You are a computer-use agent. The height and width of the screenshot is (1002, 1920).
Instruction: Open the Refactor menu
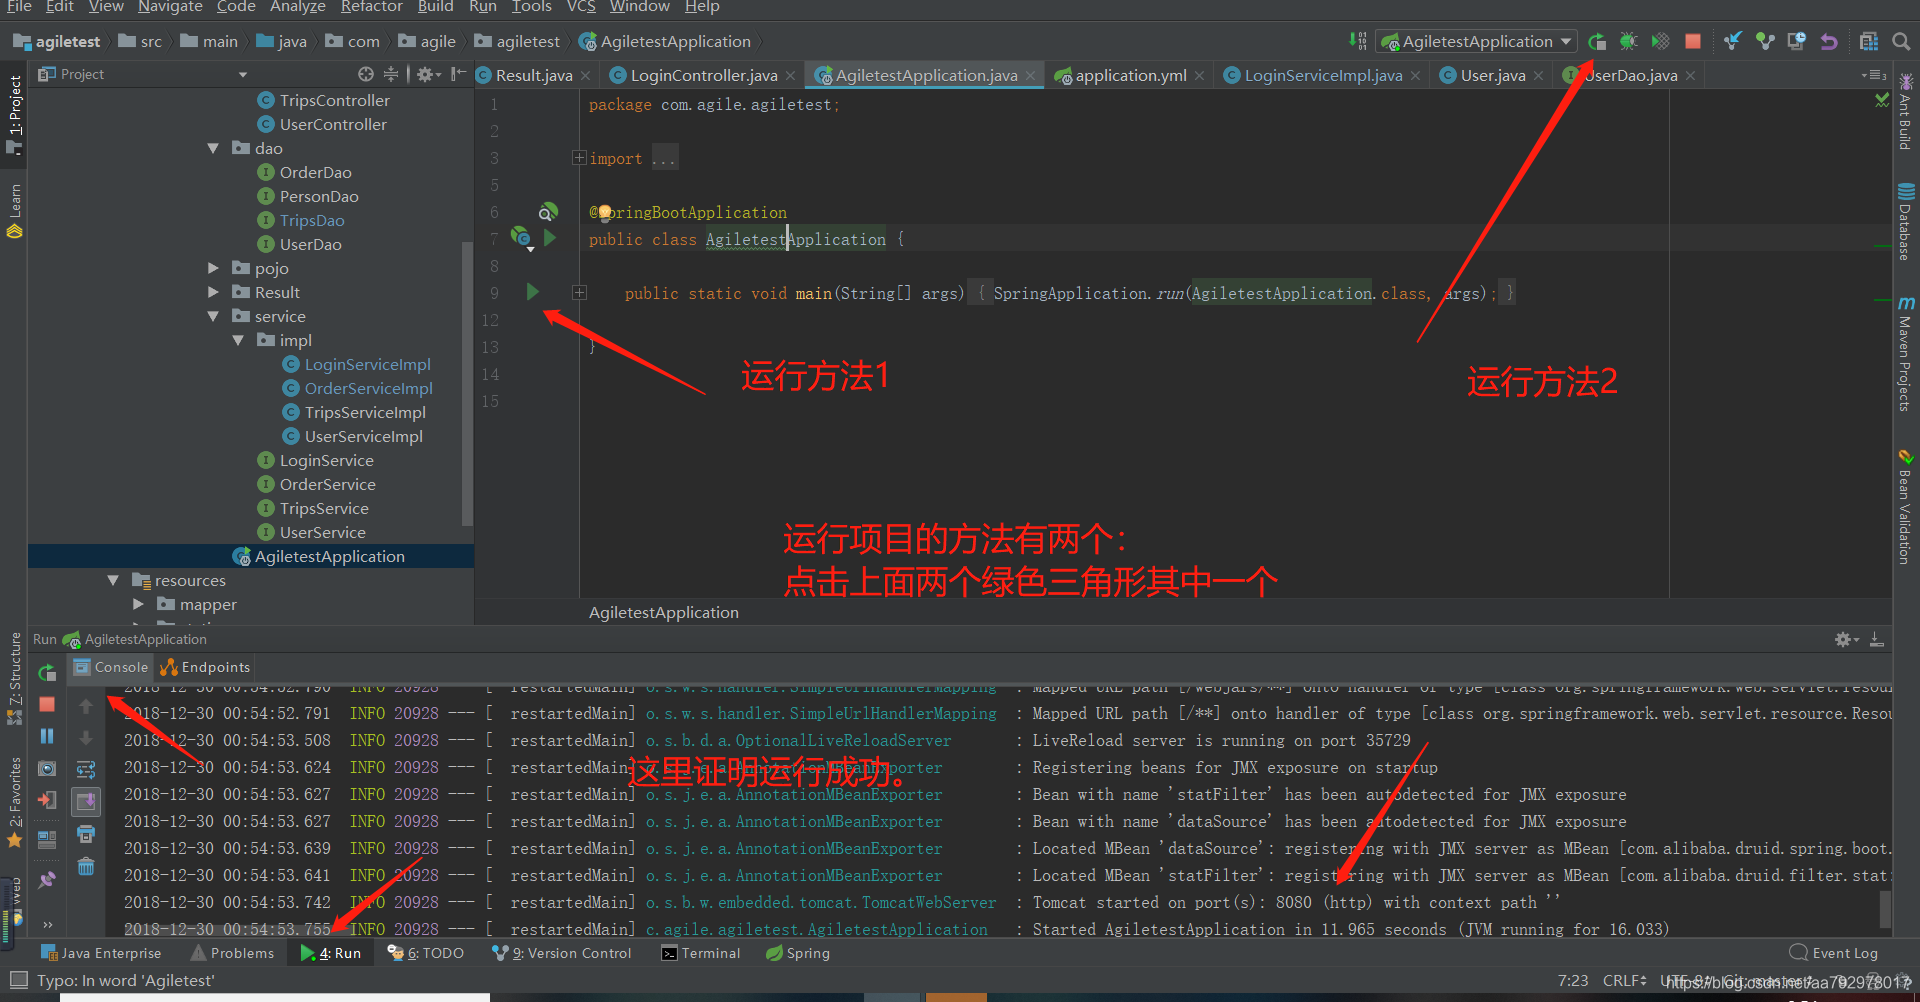click(x=371, y=7)
